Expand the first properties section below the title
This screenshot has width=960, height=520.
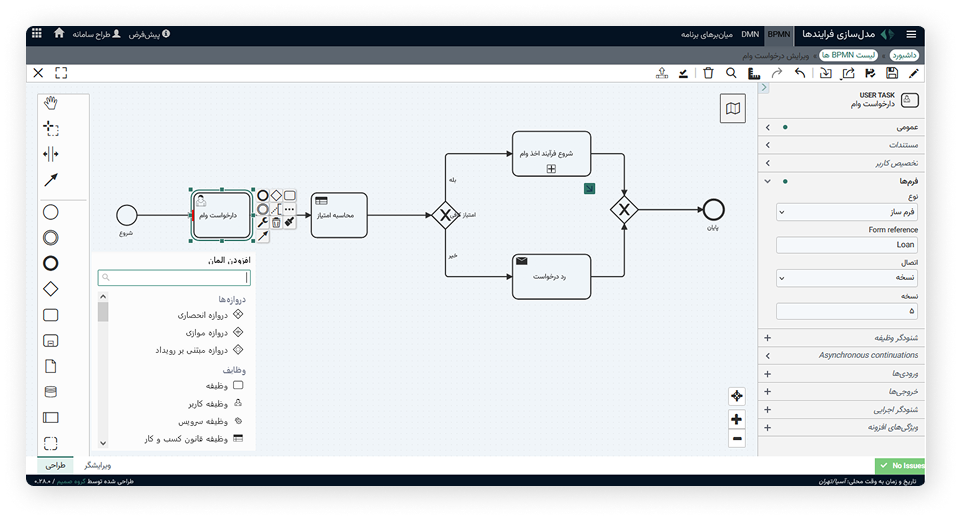[842, 127]
